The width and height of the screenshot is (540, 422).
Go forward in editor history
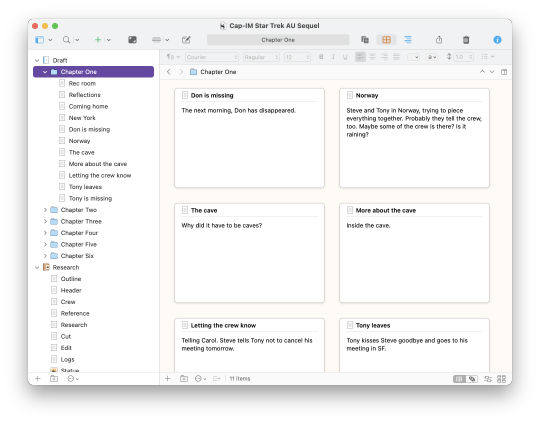coord(181,72)
